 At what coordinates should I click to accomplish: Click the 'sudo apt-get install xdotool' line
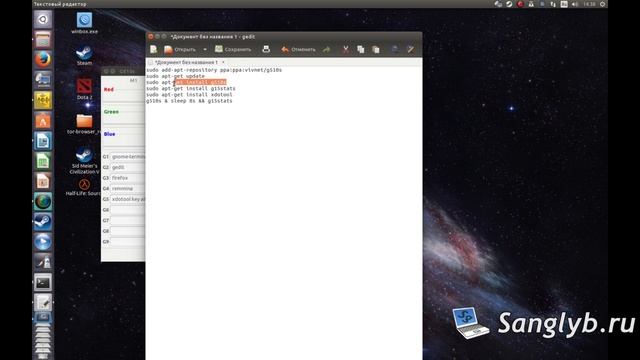click(x=189, y=94)
